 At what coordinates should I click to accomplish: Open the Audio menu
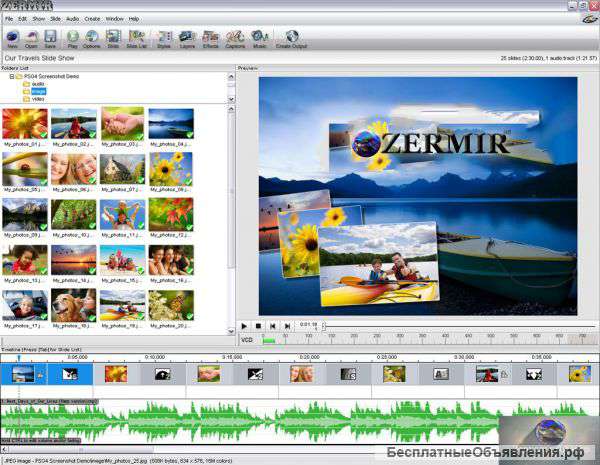click(72, 19)
